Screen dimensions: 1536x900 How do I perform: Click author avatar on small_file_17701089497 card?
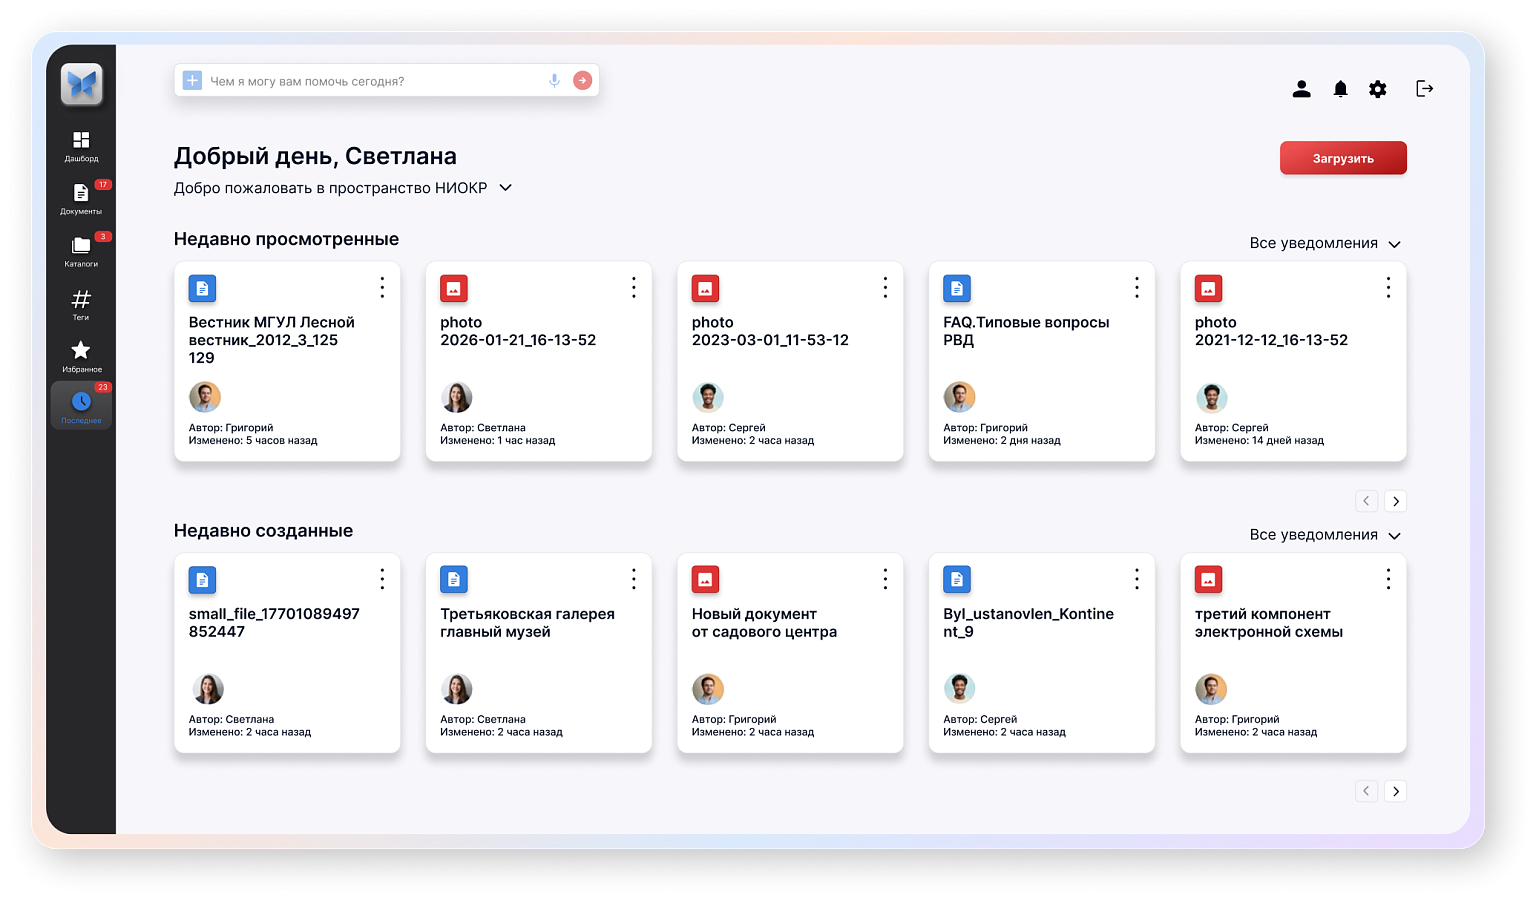pos(208,689)
